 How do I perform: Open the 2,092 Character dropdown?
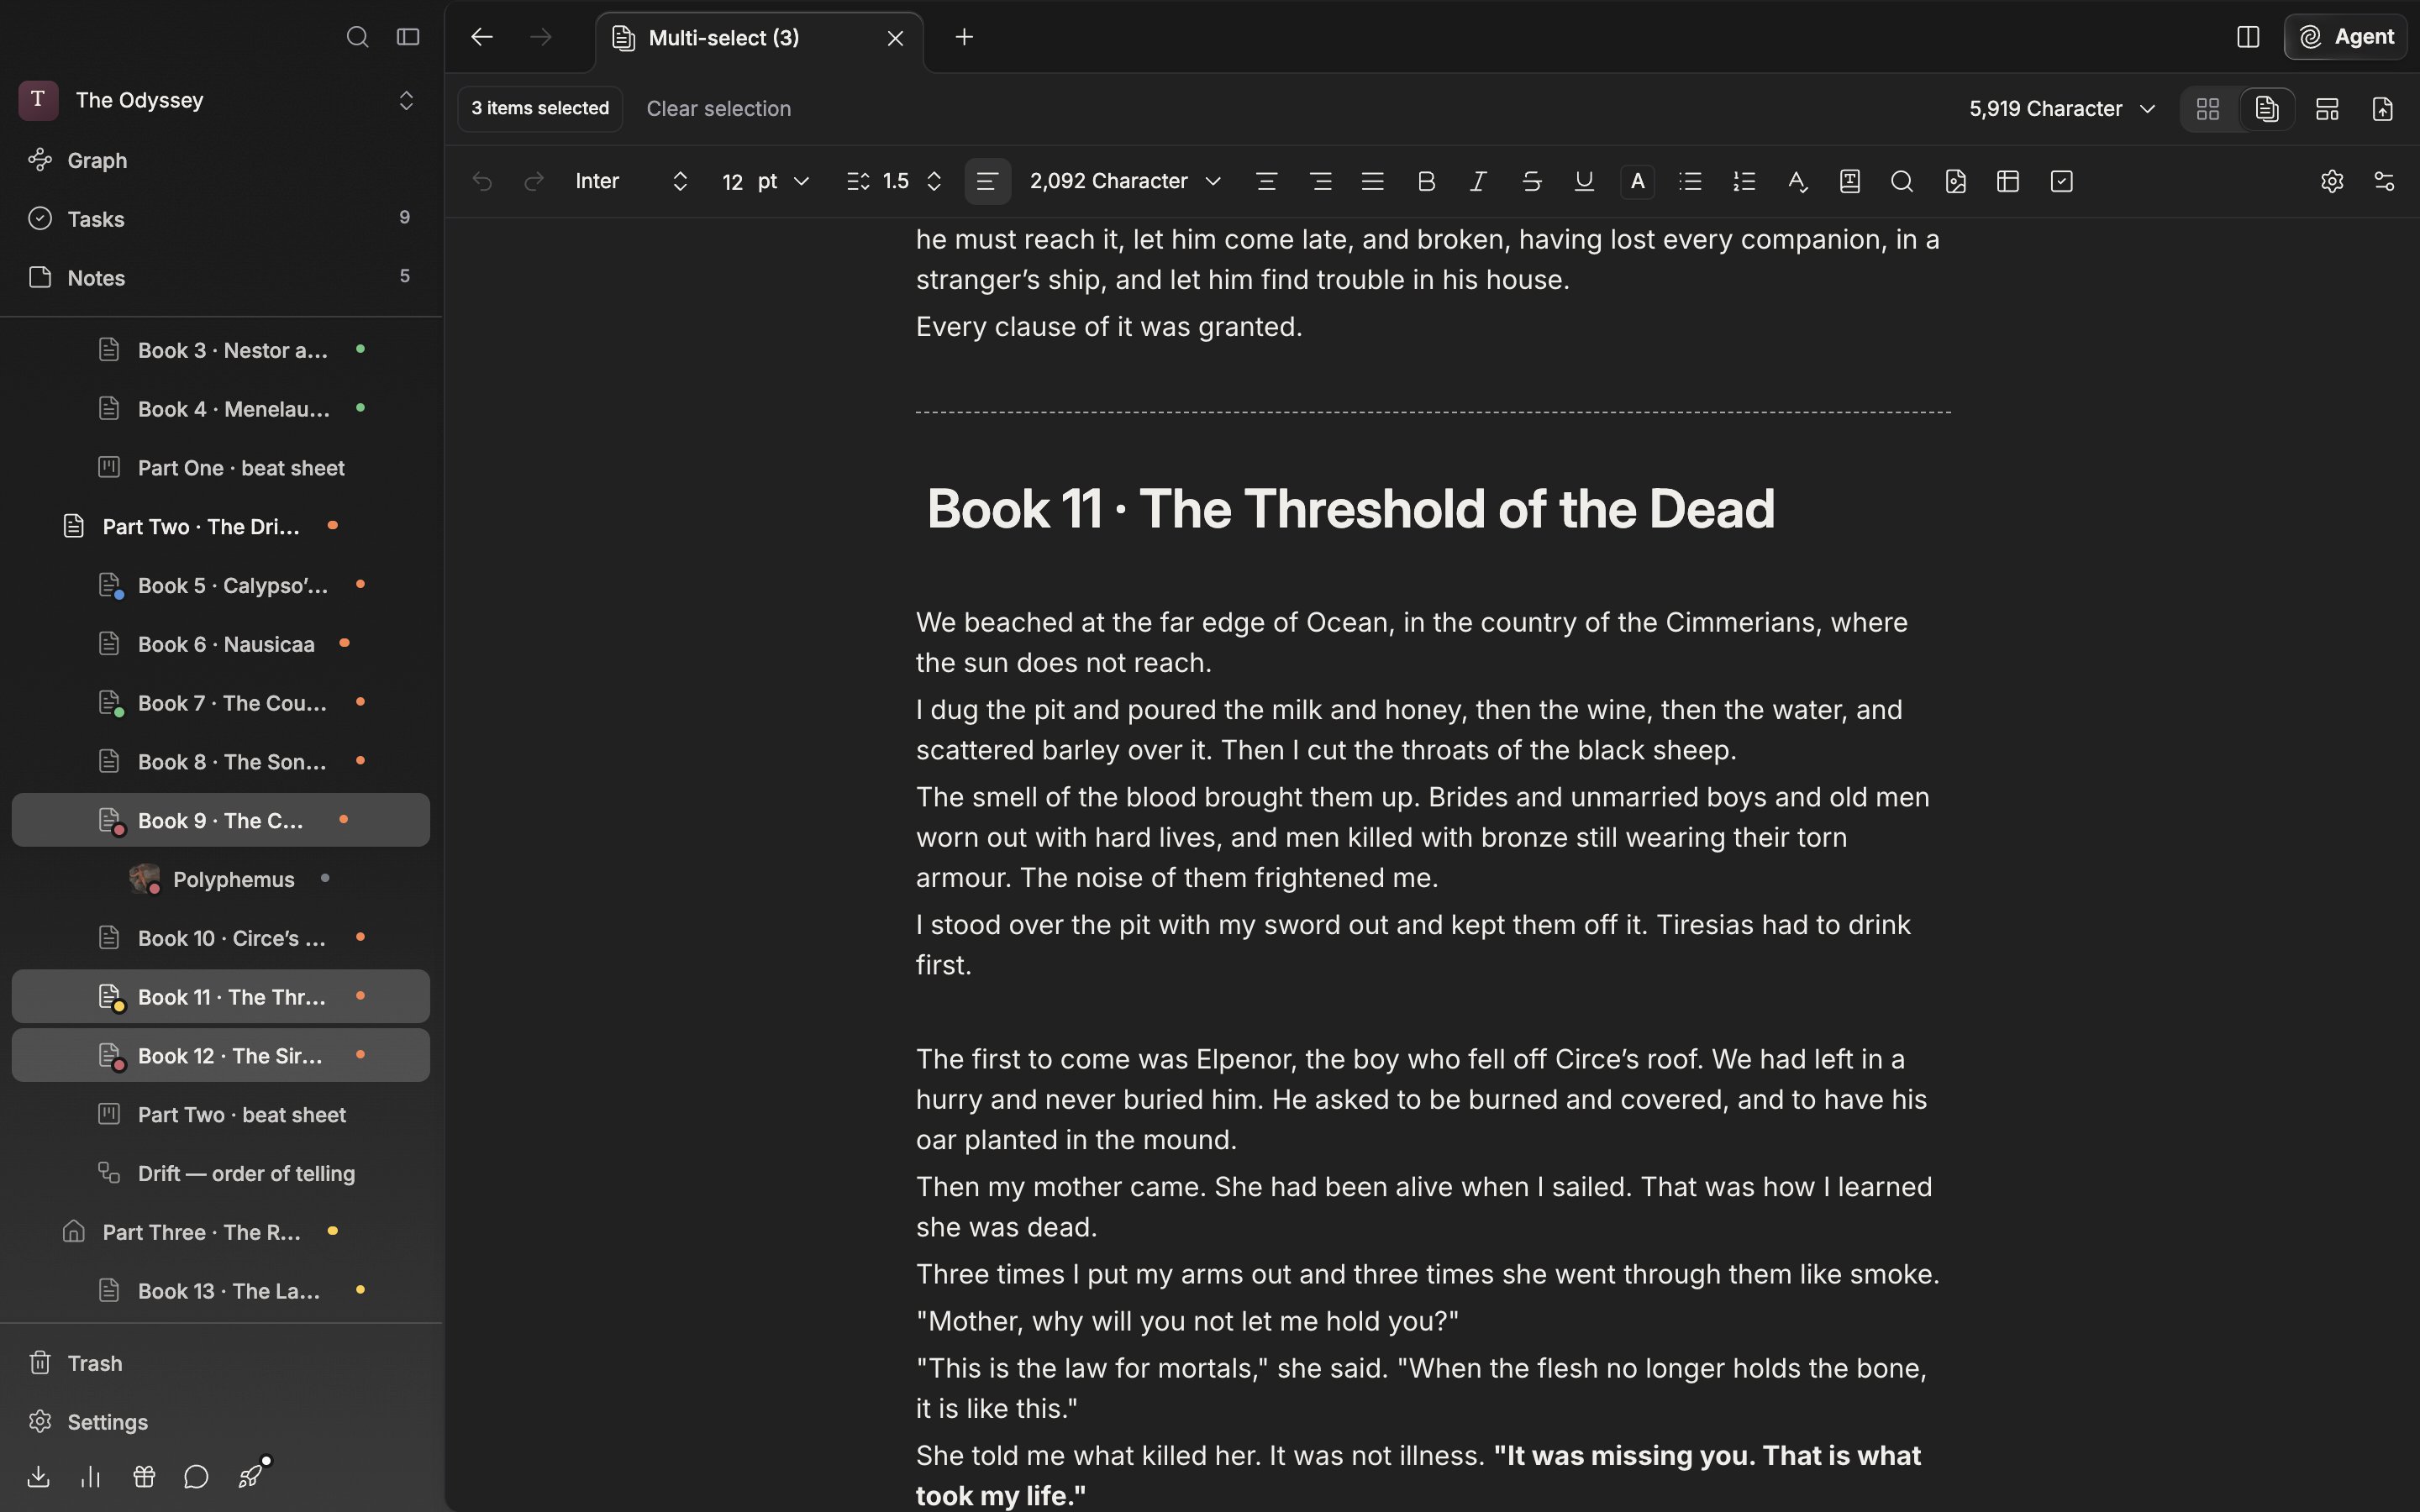pyautogui.click(x=1125, y=181)
